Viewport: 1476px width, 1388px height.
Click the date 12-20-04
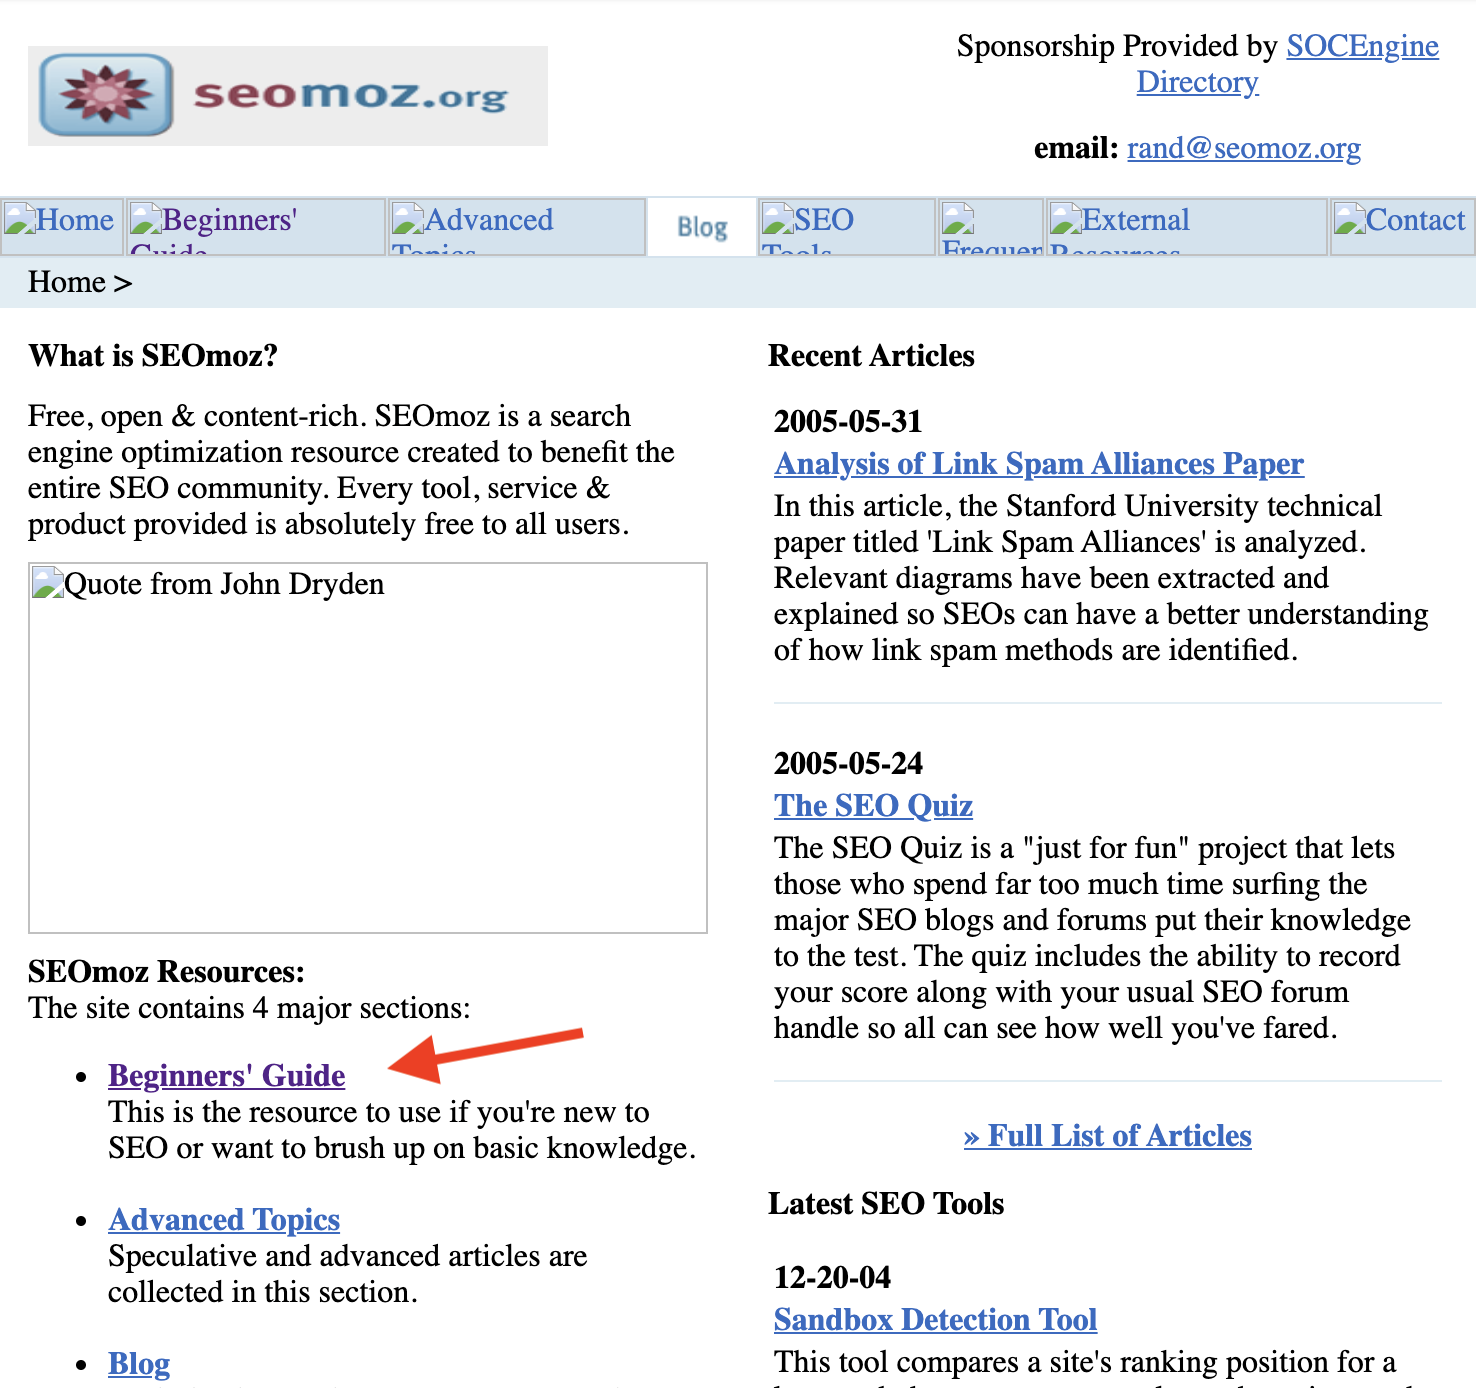coord(832,1277)
